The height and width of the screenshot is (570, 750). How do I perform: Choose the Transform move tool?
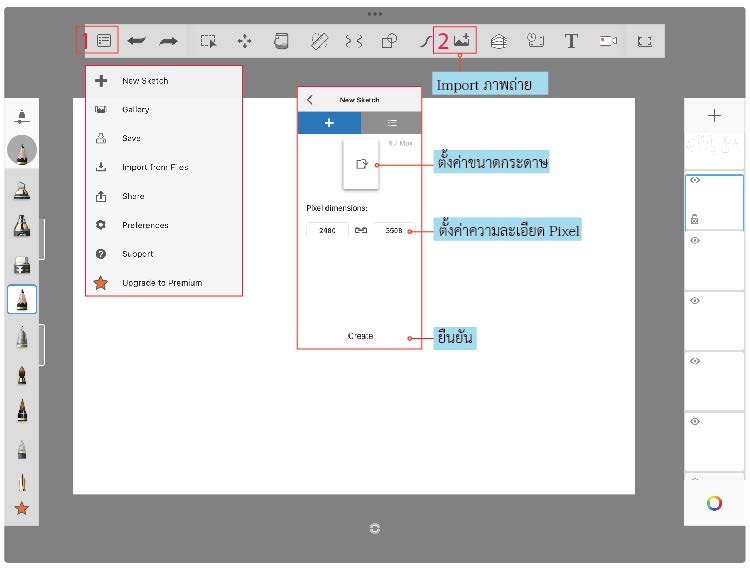(x=244, y=41)
